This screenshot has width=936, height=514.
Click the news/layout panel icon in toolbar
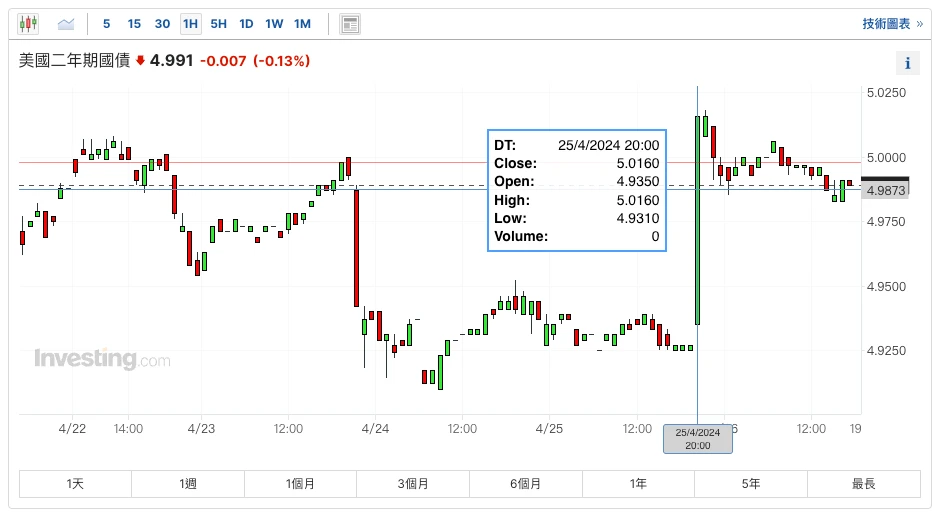coord(349,23)
